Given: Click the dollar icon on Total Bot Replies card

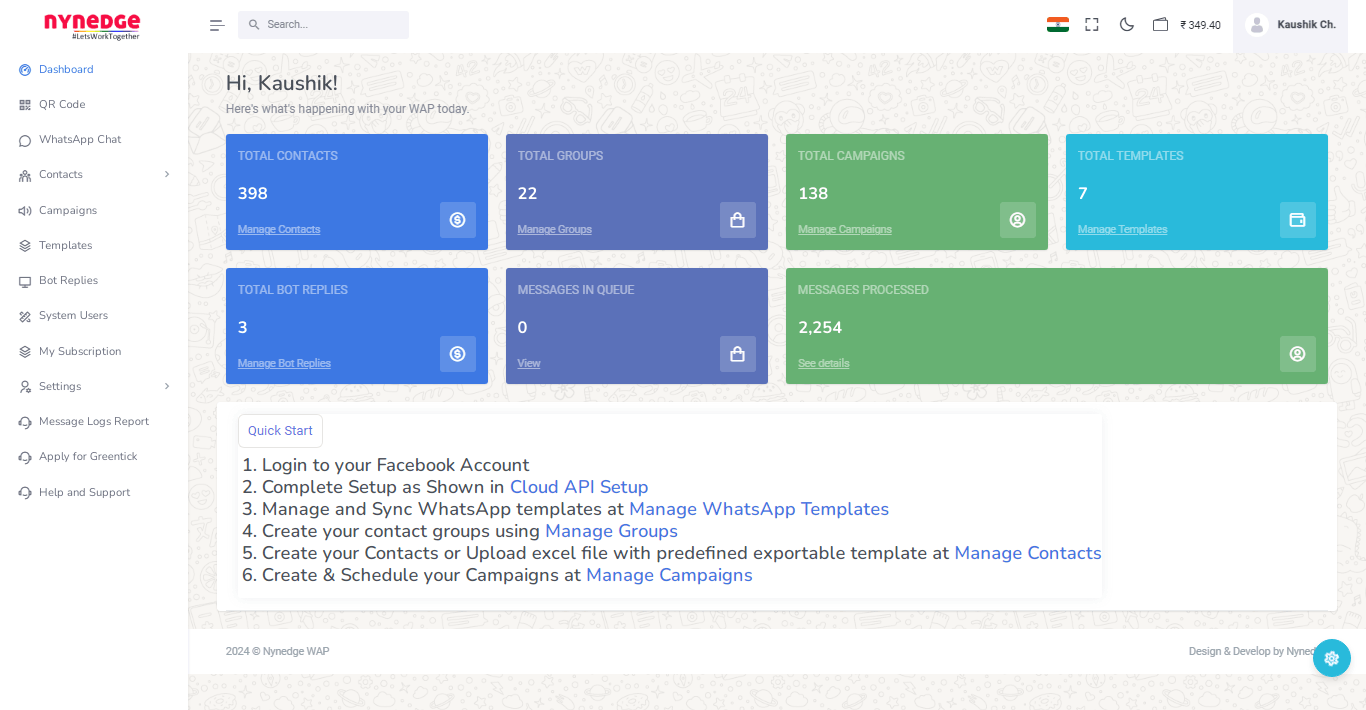Looking at the screenshot, I should [x=458, y=354].
